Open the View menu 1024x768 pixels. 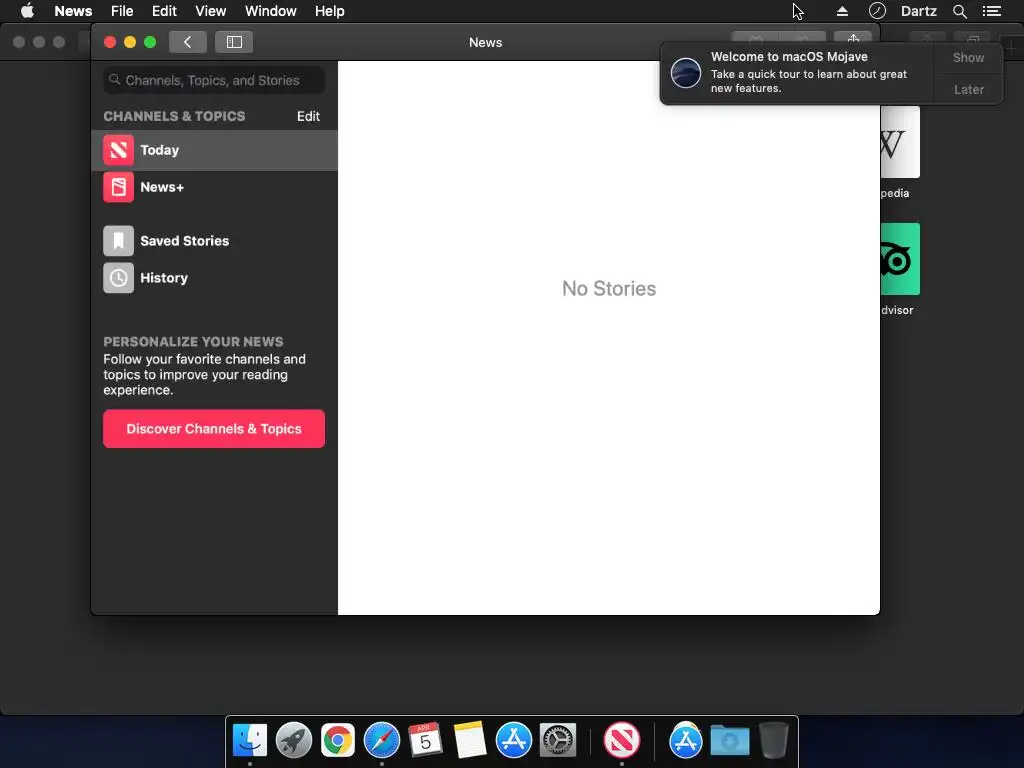(x=210, y=11)
